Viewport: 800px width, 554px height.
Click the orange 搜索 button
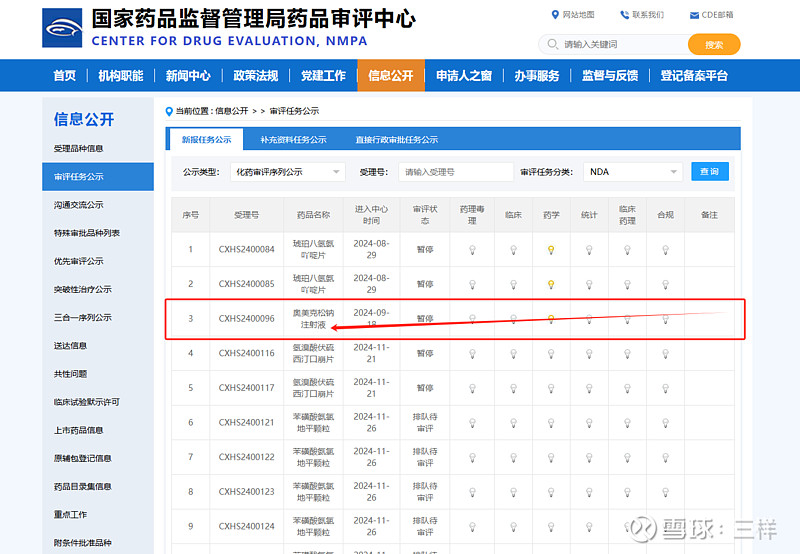pyautogui.click(x=713, y=44)
